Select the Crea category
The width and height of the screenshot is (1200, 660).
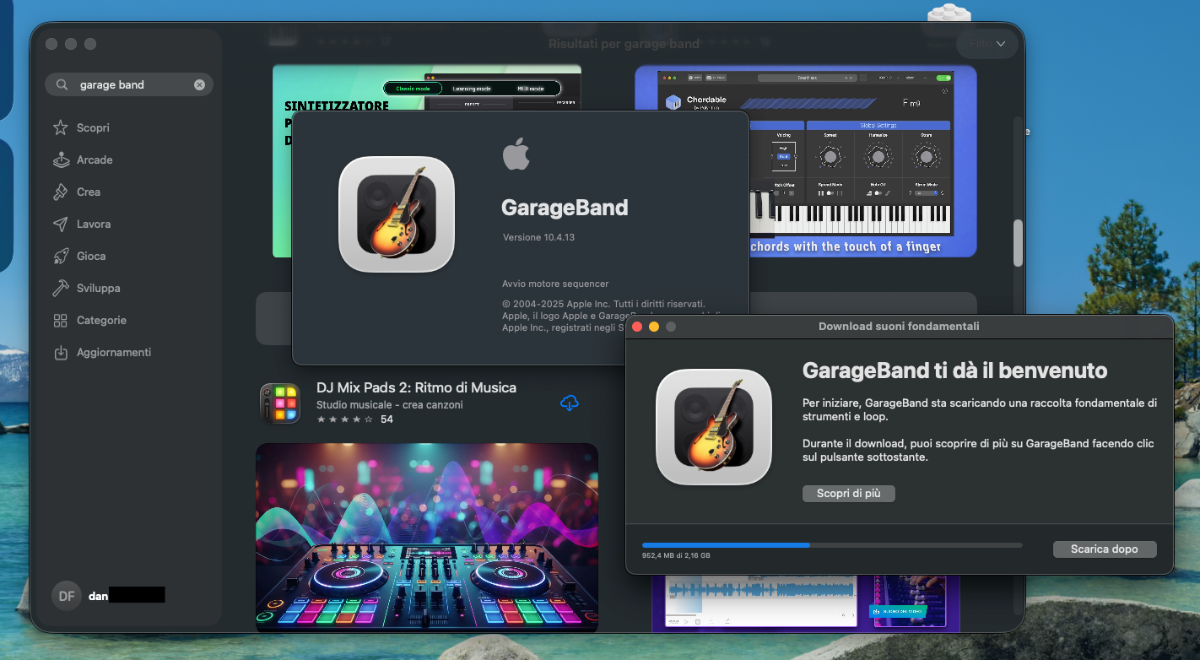(x=88, y=192)
